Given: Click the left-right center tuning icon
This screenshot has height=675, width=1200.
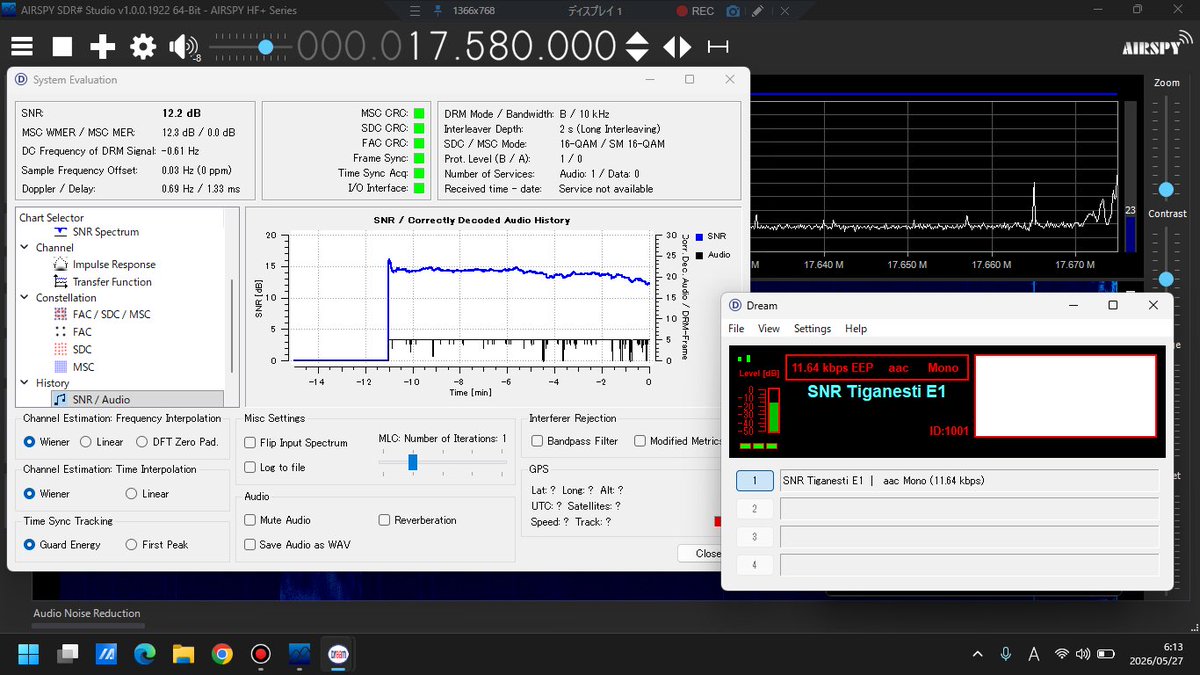Looking at the screenshot, I should (677, 46).
